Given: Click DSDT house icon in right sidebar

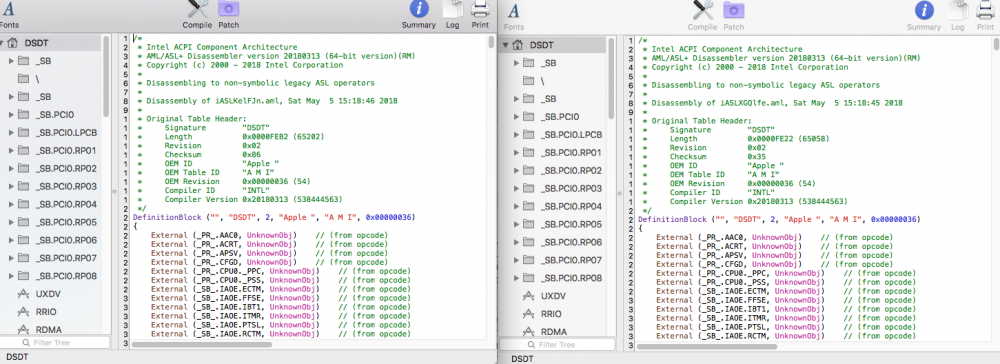Looking at the screenshot, I should point(518,45).
